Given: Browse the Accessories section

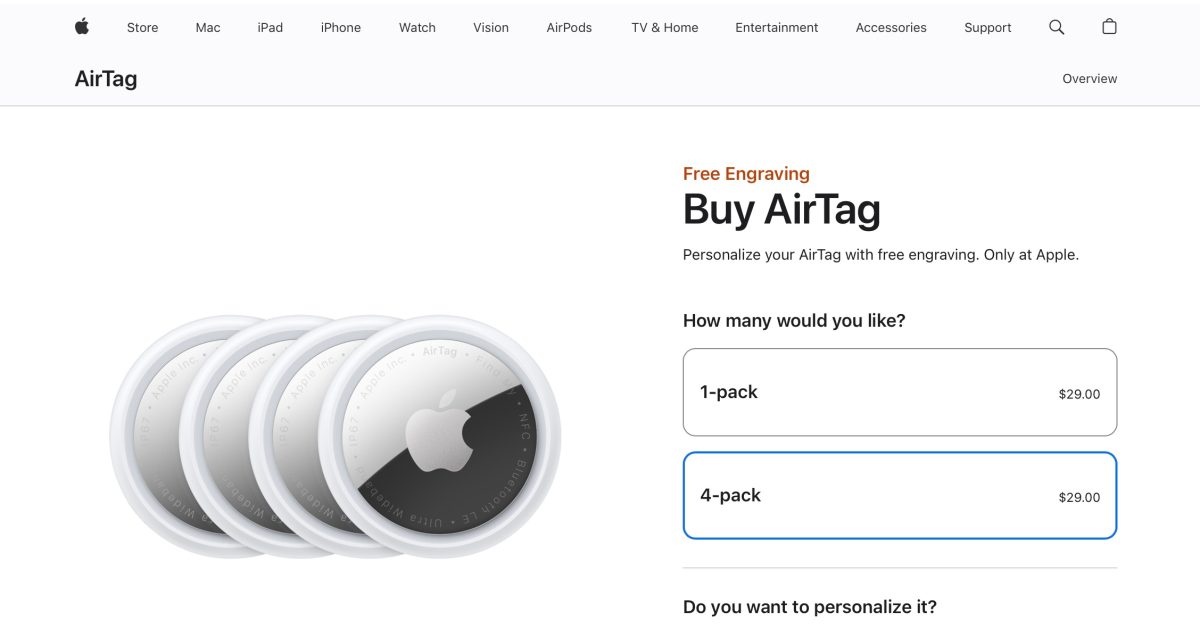Looking at the screenshot, I should [890, 27].
